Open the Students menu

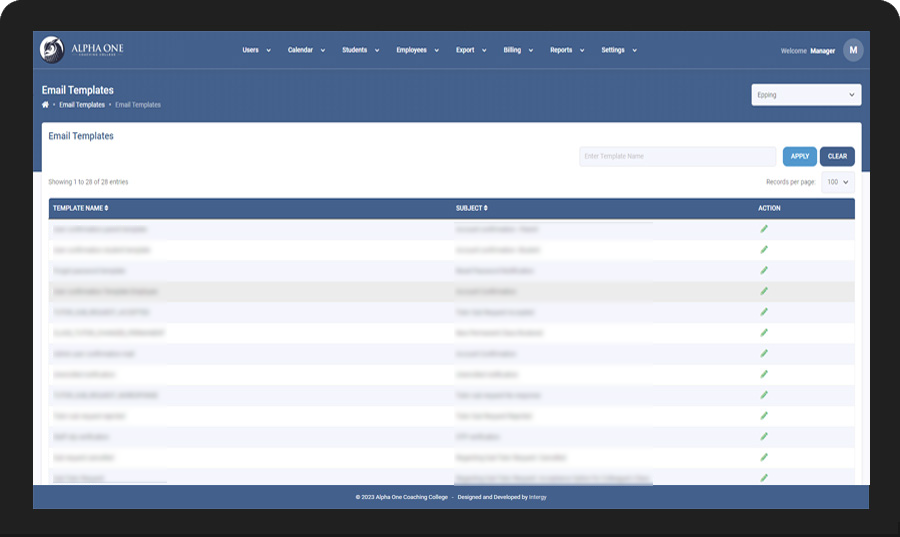tap(360, 50)
